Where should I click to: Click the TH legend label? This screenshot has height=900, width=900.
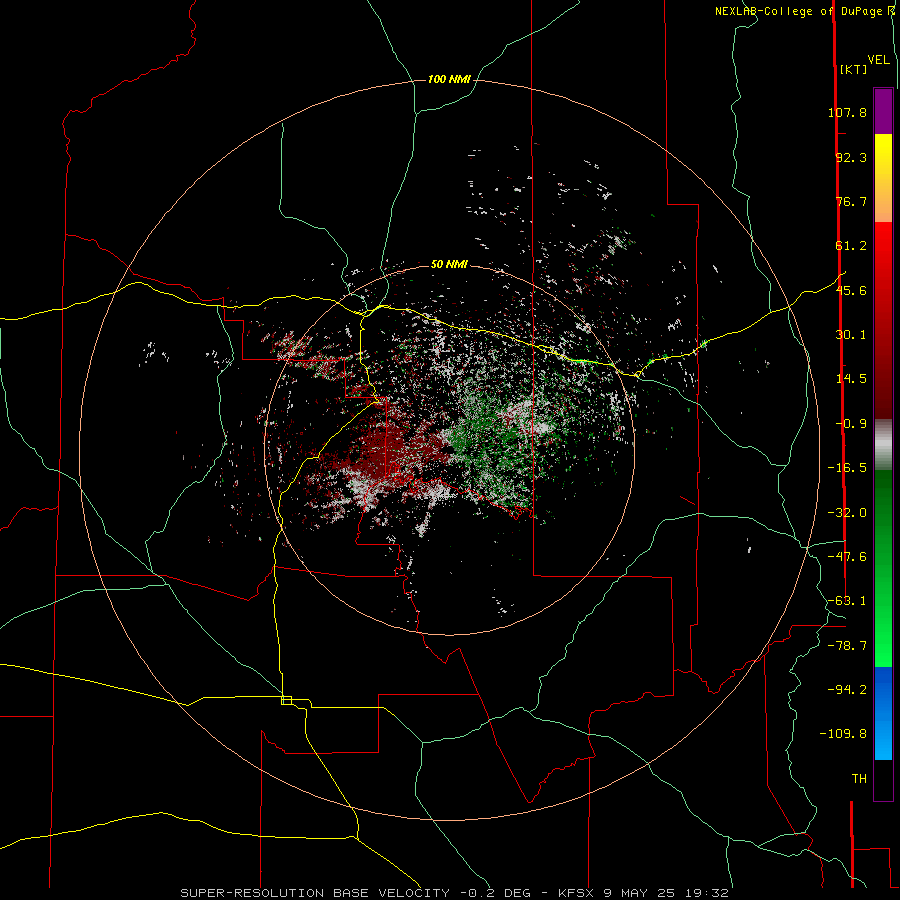pos(859,779)
